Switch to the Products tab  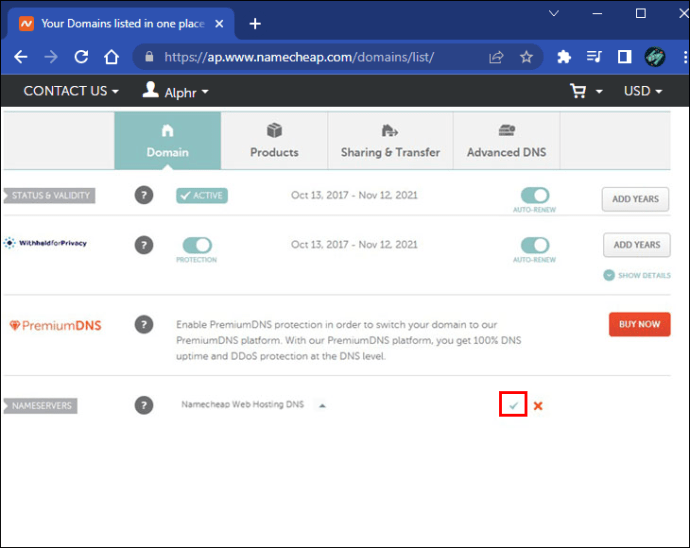[x=274, y=140]
